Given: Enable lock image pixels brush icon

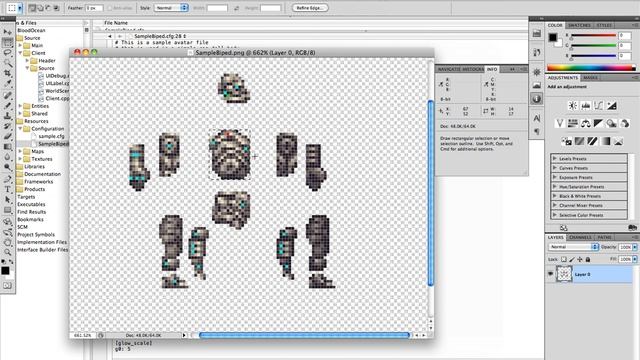Looking at the screenshot, I should 571,259.
